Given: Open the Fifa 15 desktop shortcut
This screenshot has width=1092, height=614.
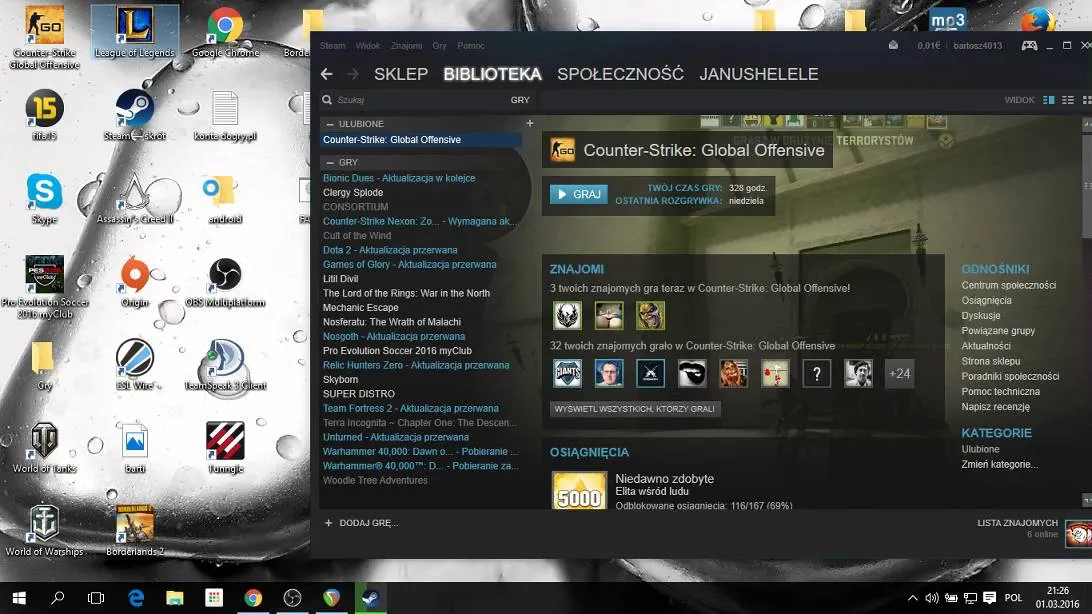Looking at the screenshot, I should (x=45, y=115).
